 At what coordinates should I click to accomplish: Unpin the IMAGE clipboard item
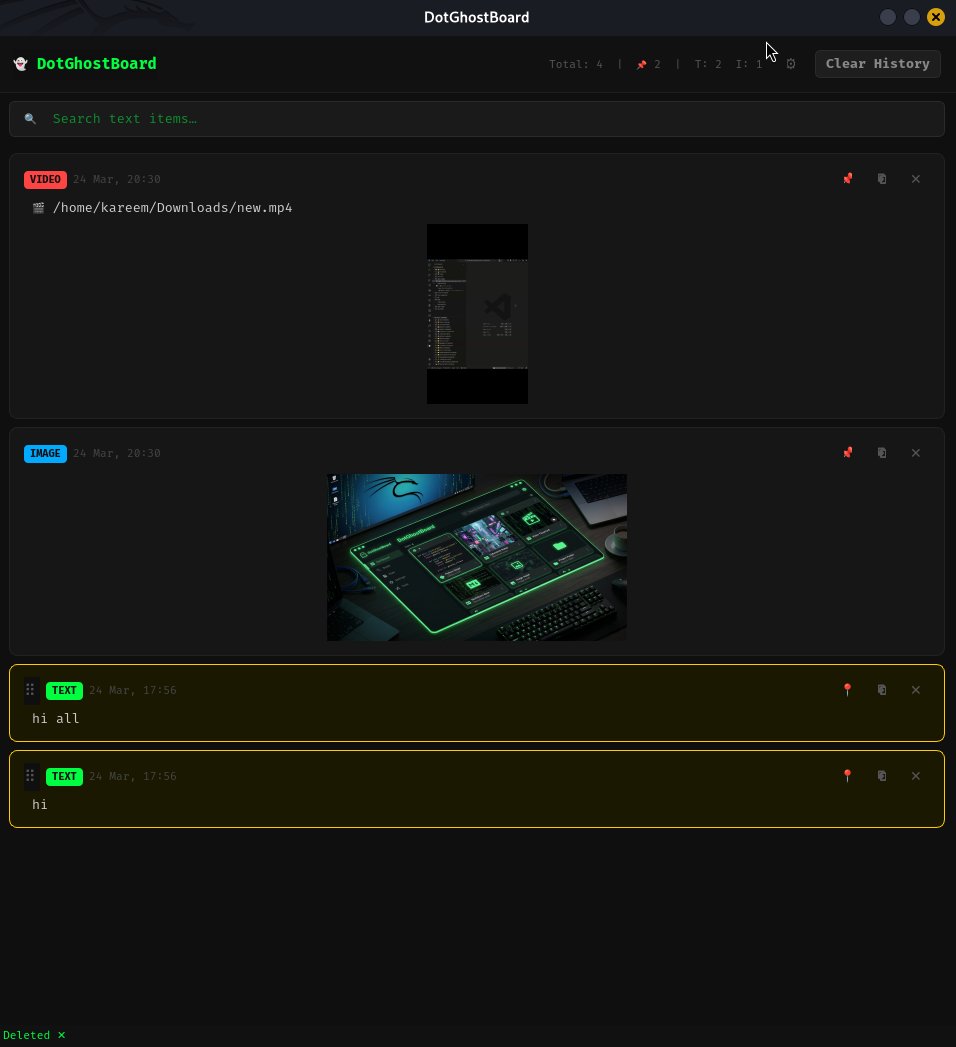point(847,453)
